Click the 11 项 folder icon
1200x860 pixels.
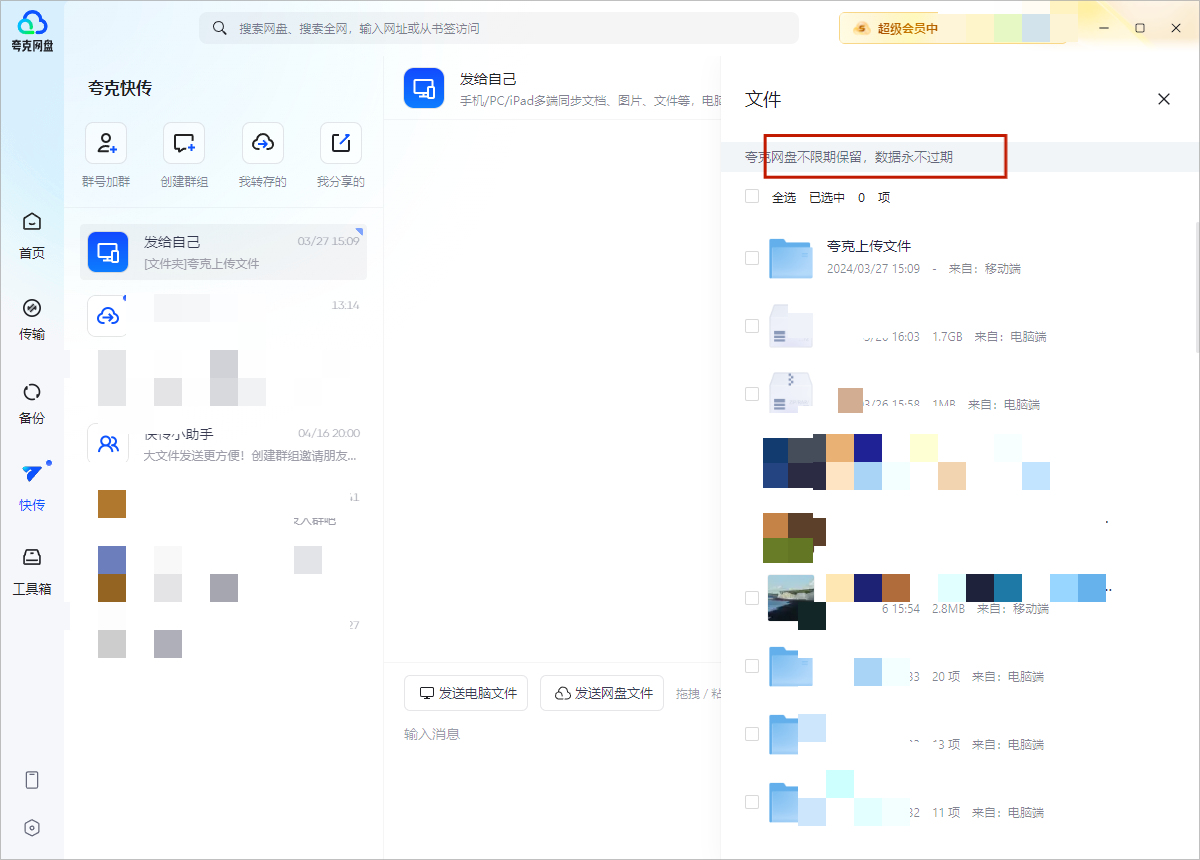791,801
